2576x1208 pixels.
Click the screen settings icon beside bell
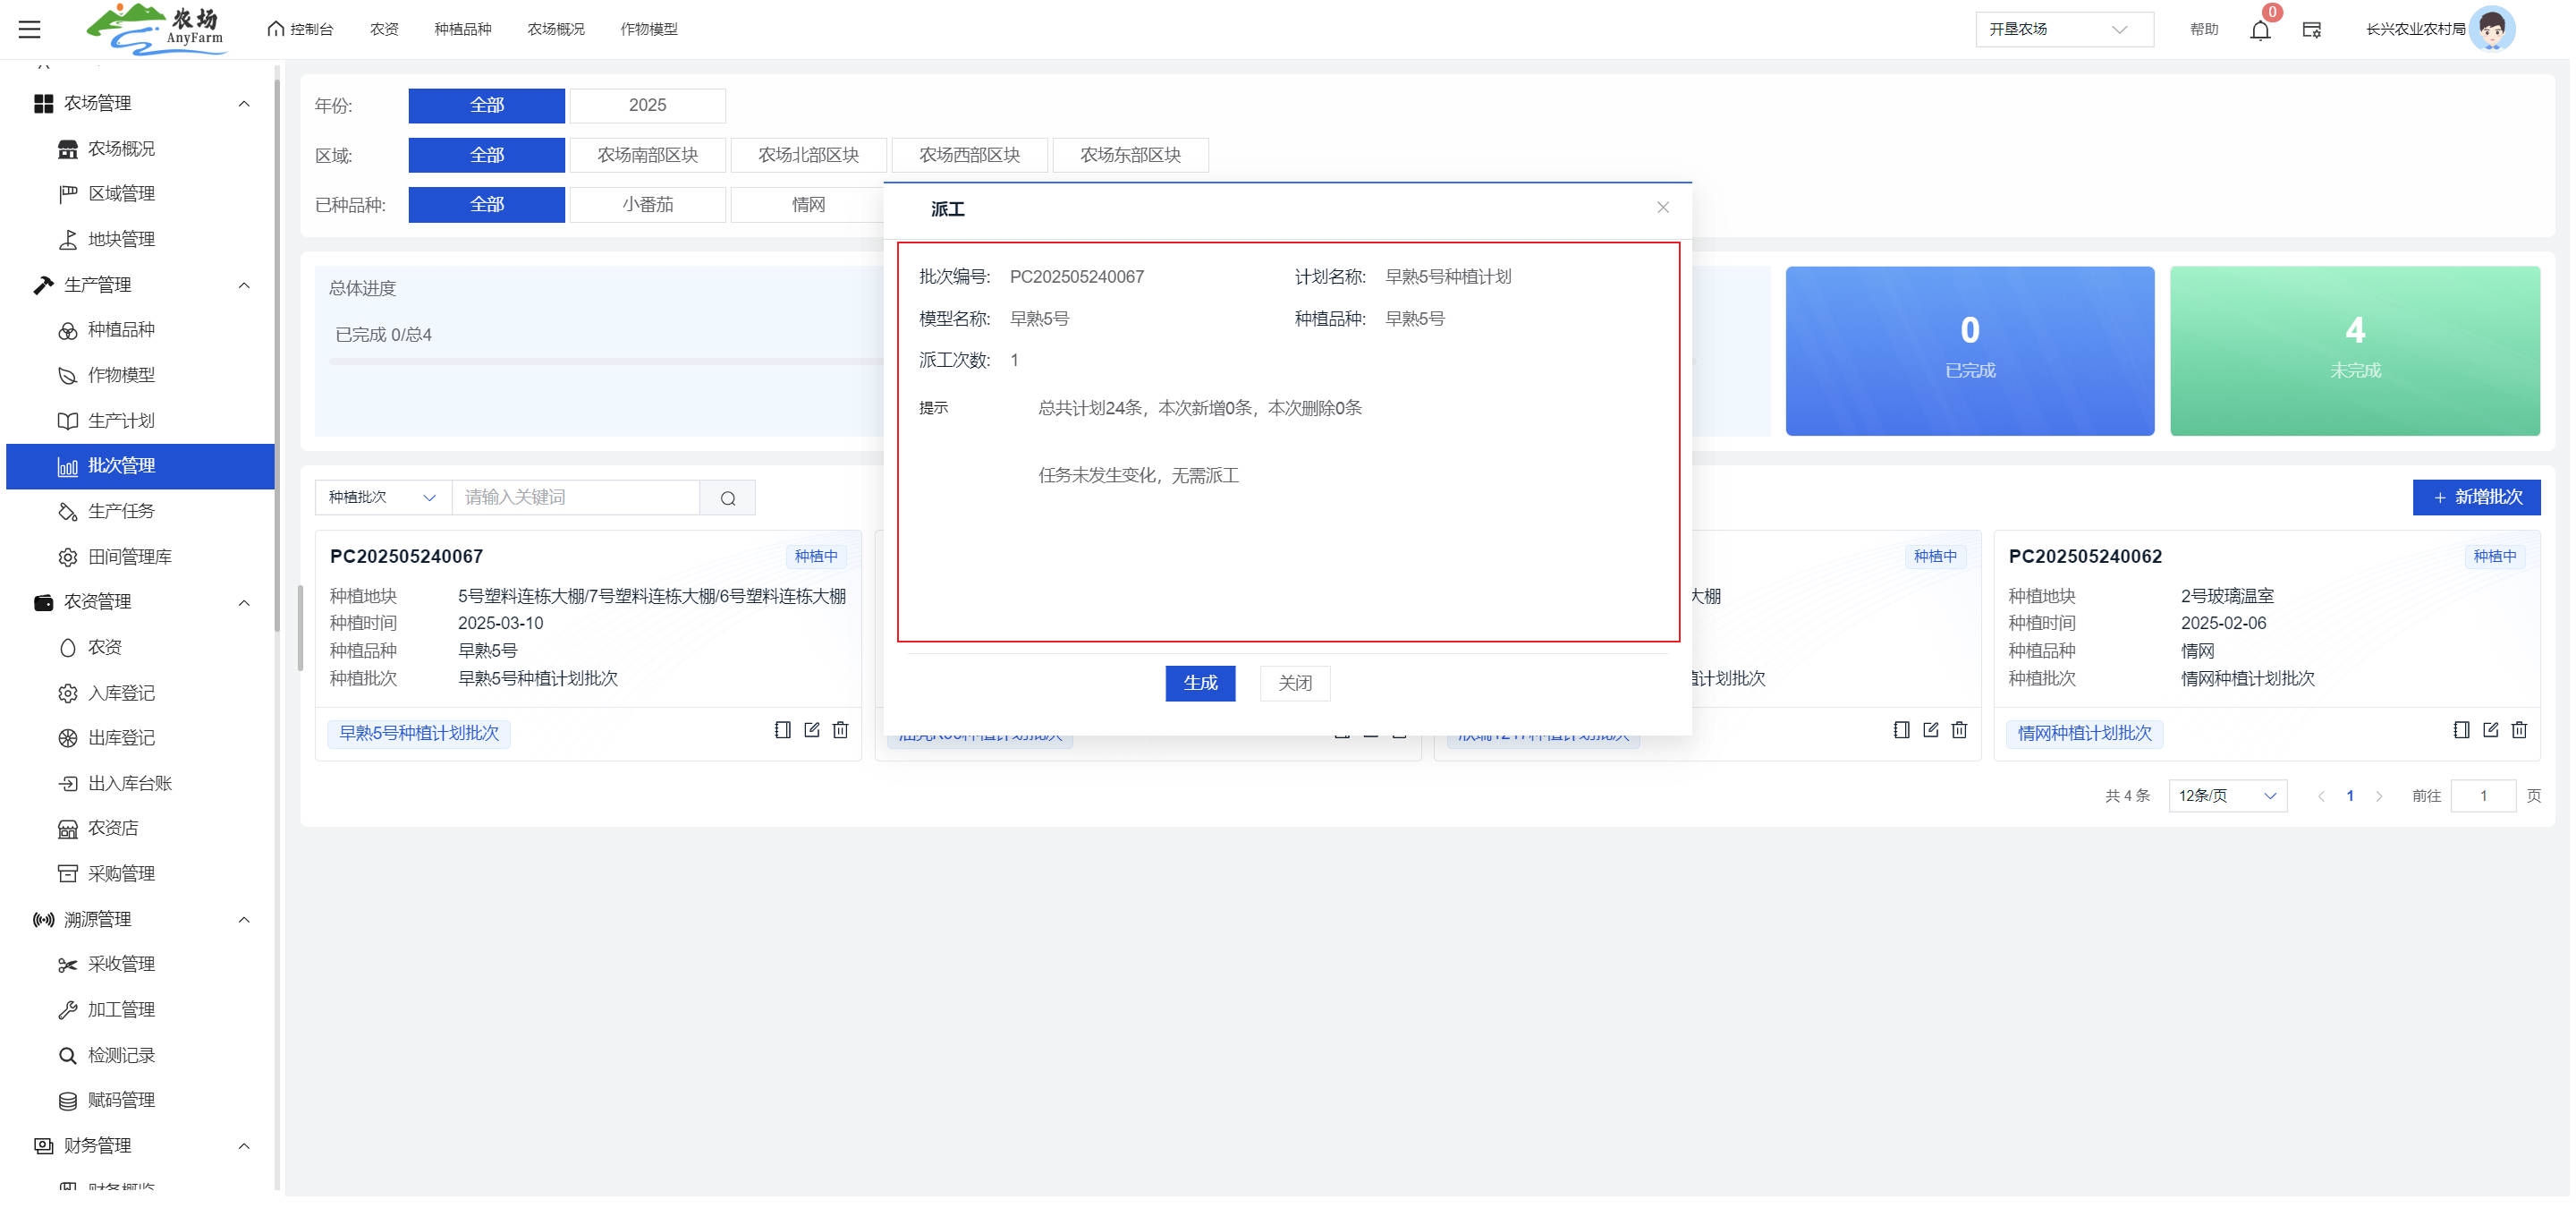(x=2311, y=30)
